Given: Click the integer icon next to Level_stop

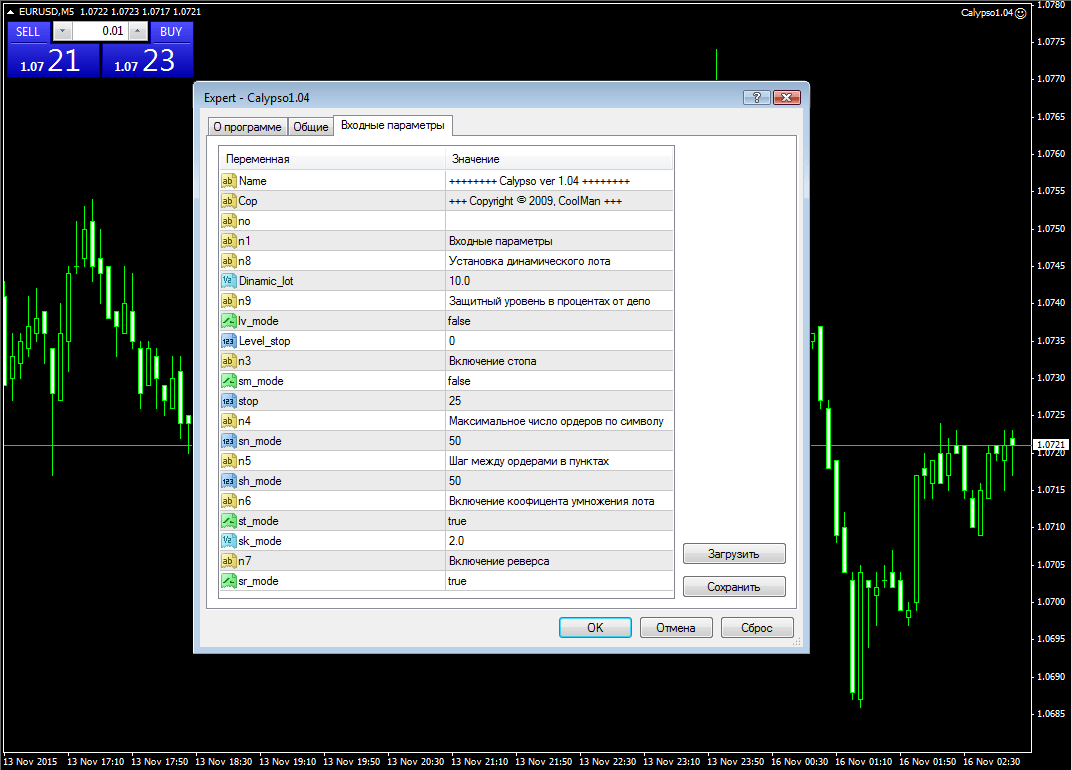Looking at the screenshot, I should 228,341.
